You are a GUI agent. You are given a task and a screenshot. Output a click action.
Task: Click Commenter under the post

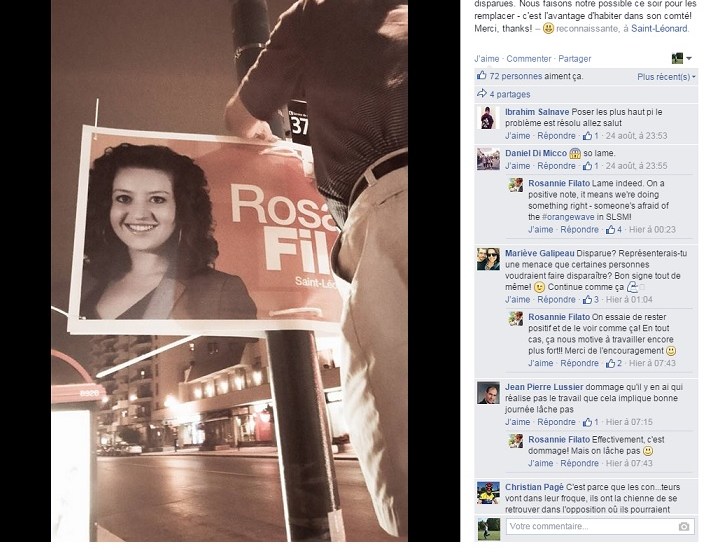pyautogui.click(x=529, y=59)
